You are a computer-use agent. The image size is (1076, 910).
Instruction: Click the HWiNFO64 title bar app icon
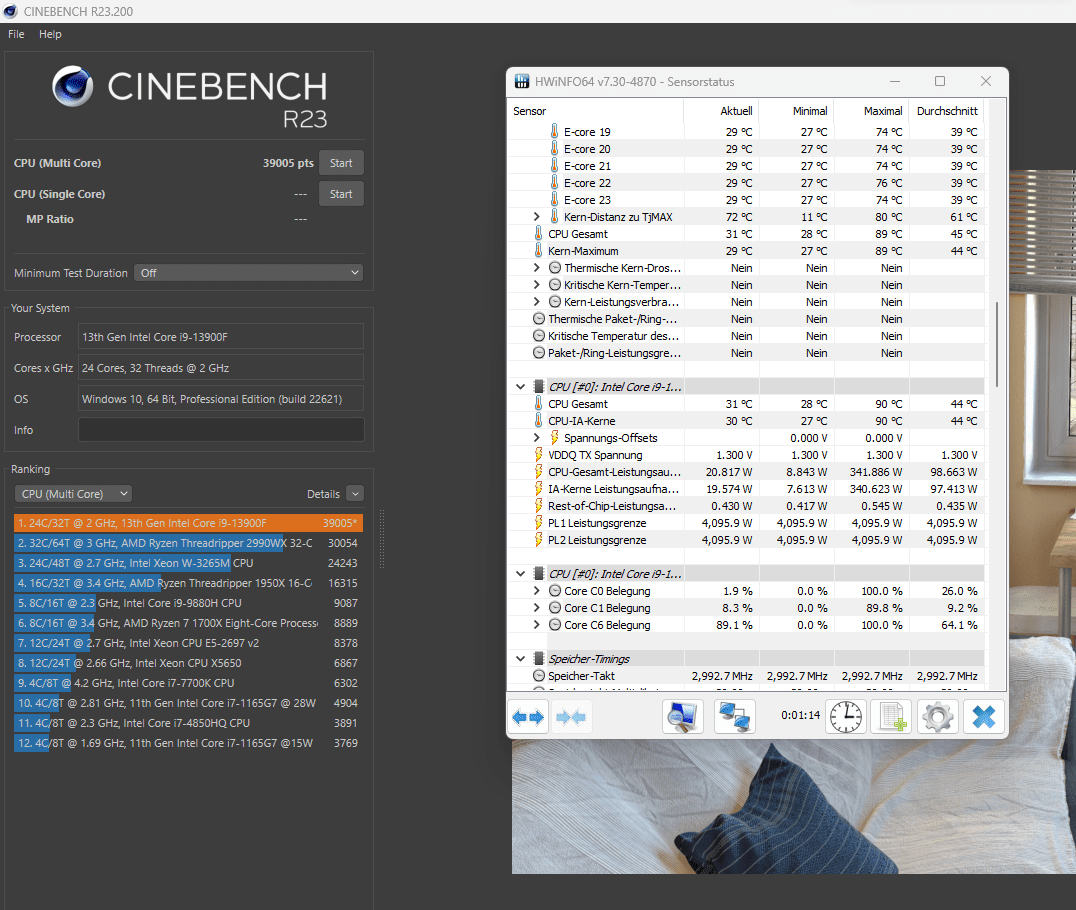pyautogui.click(x=522, y=82)
